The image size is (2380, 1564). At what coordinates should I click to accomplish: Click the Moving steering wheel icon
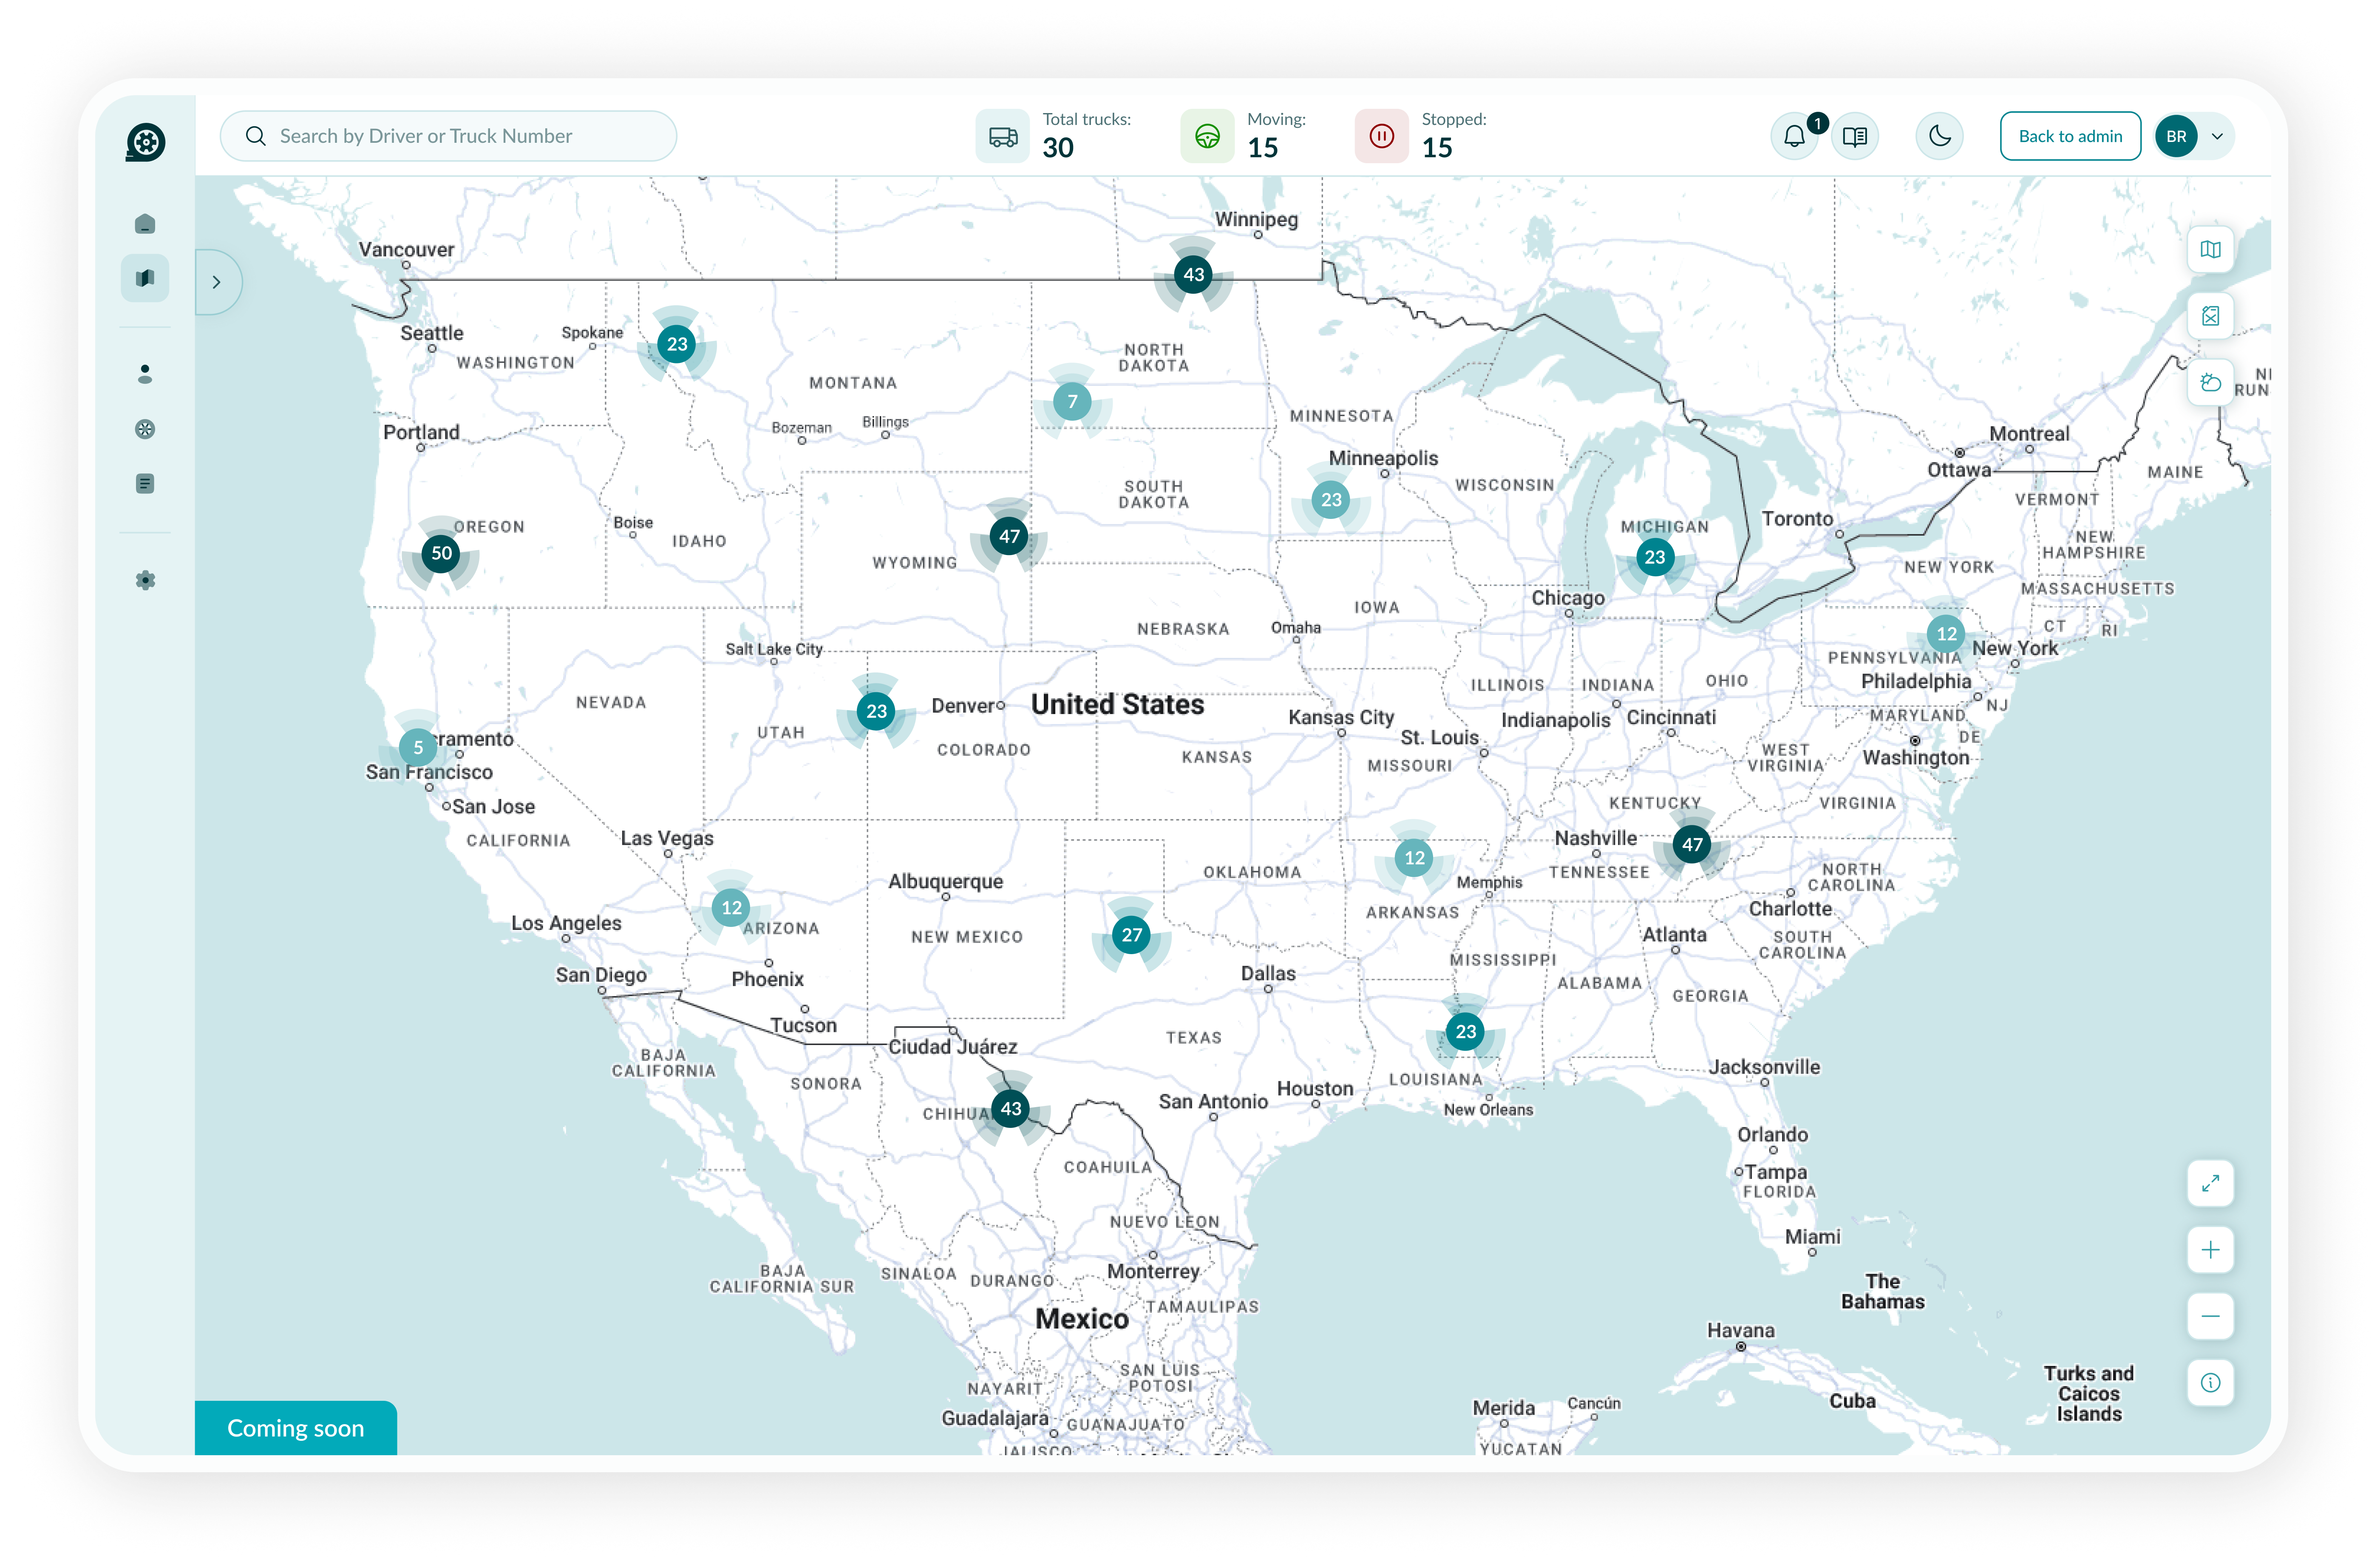1207,136
